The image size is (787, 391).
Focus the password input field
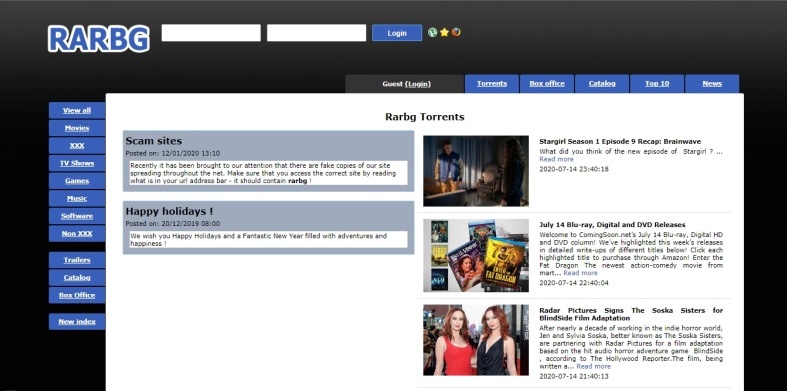point(316,33)
